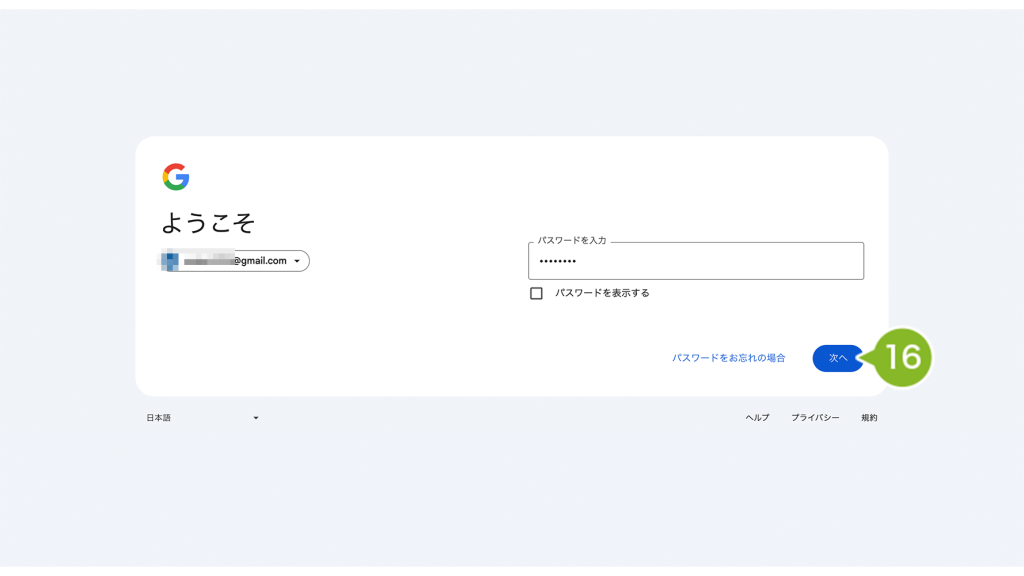
Task: Focus the パスワードを入力 password field
Action: click(696, 261)
